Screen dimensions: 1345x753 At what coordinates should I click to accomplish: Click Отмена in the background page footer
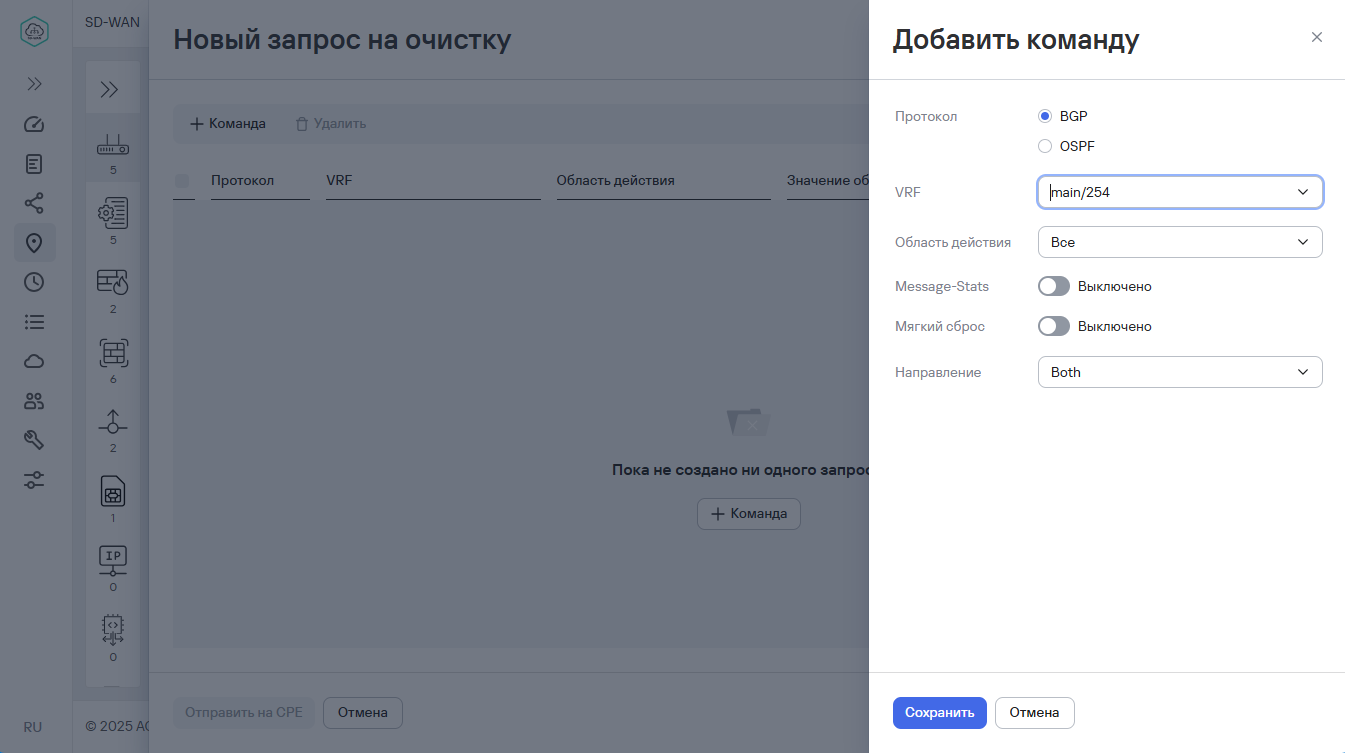362,713
